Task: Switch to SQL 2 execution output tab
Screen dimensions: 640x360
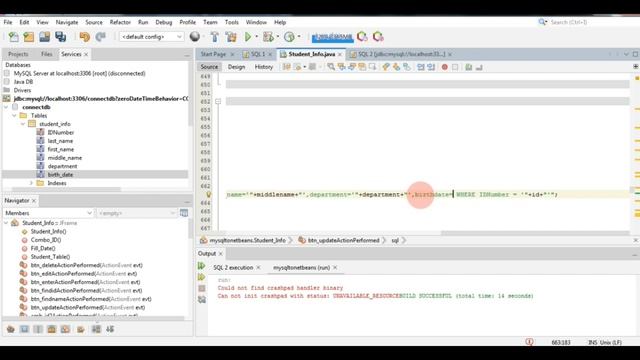Action: click(x=233, y=268)
